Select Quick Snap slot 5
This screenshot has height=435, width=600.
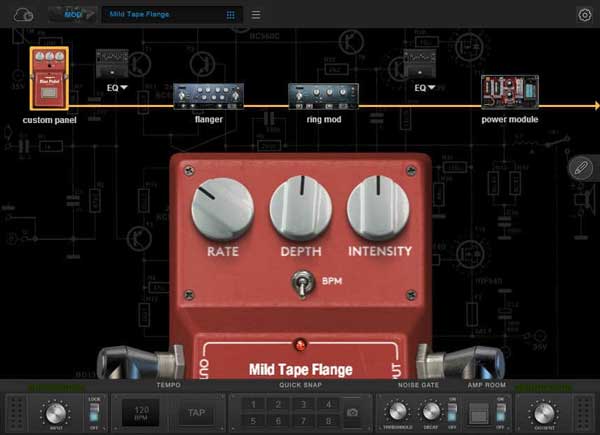tap(253, 421)
